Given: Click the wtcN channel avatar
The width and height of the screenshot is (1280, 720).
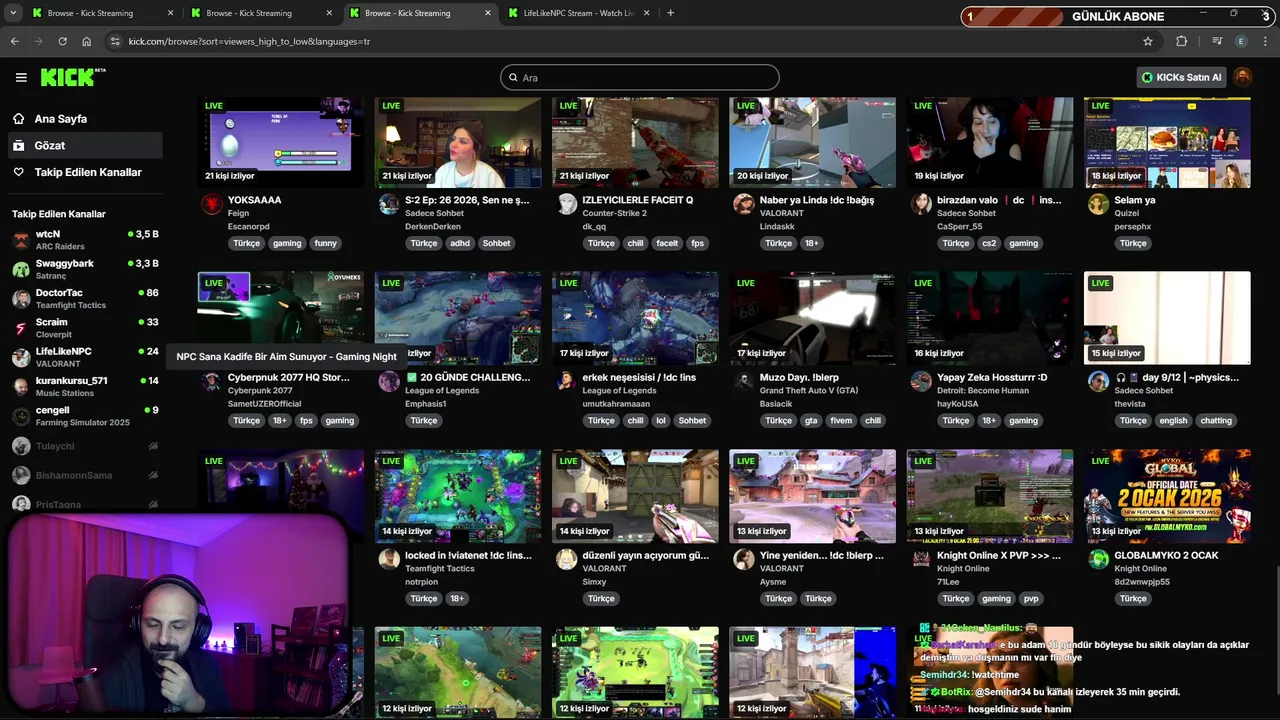Looking at the screenshot, I should pos(21,240).
